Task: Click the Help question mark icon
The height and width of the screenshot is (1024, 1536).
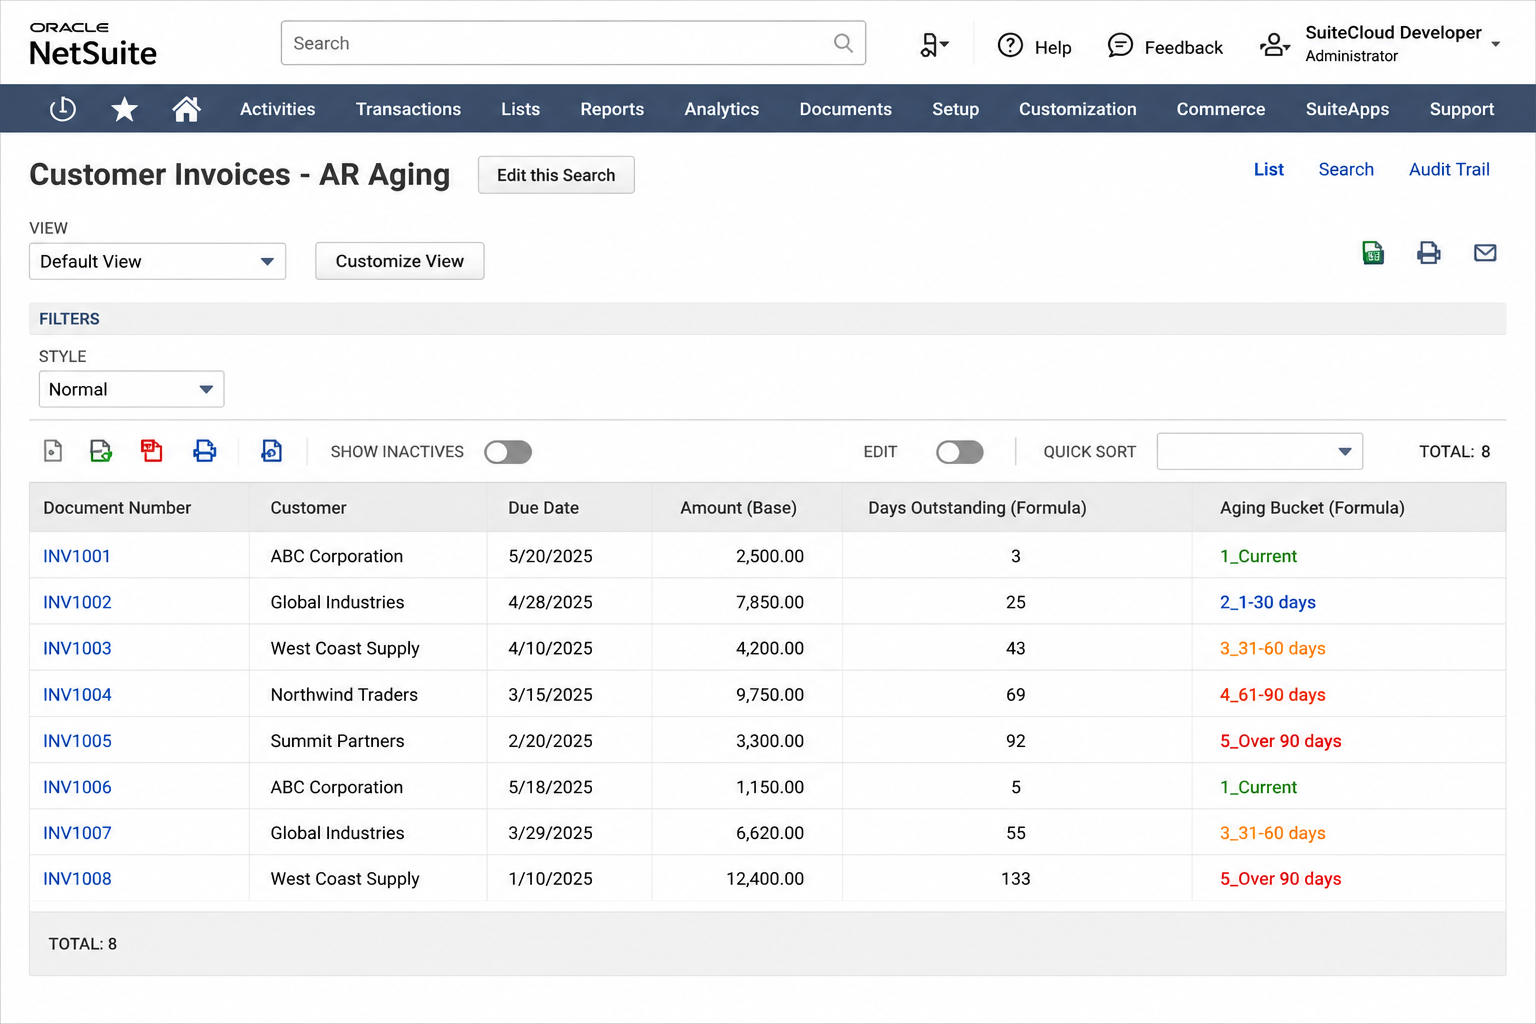Action: 1011,45
